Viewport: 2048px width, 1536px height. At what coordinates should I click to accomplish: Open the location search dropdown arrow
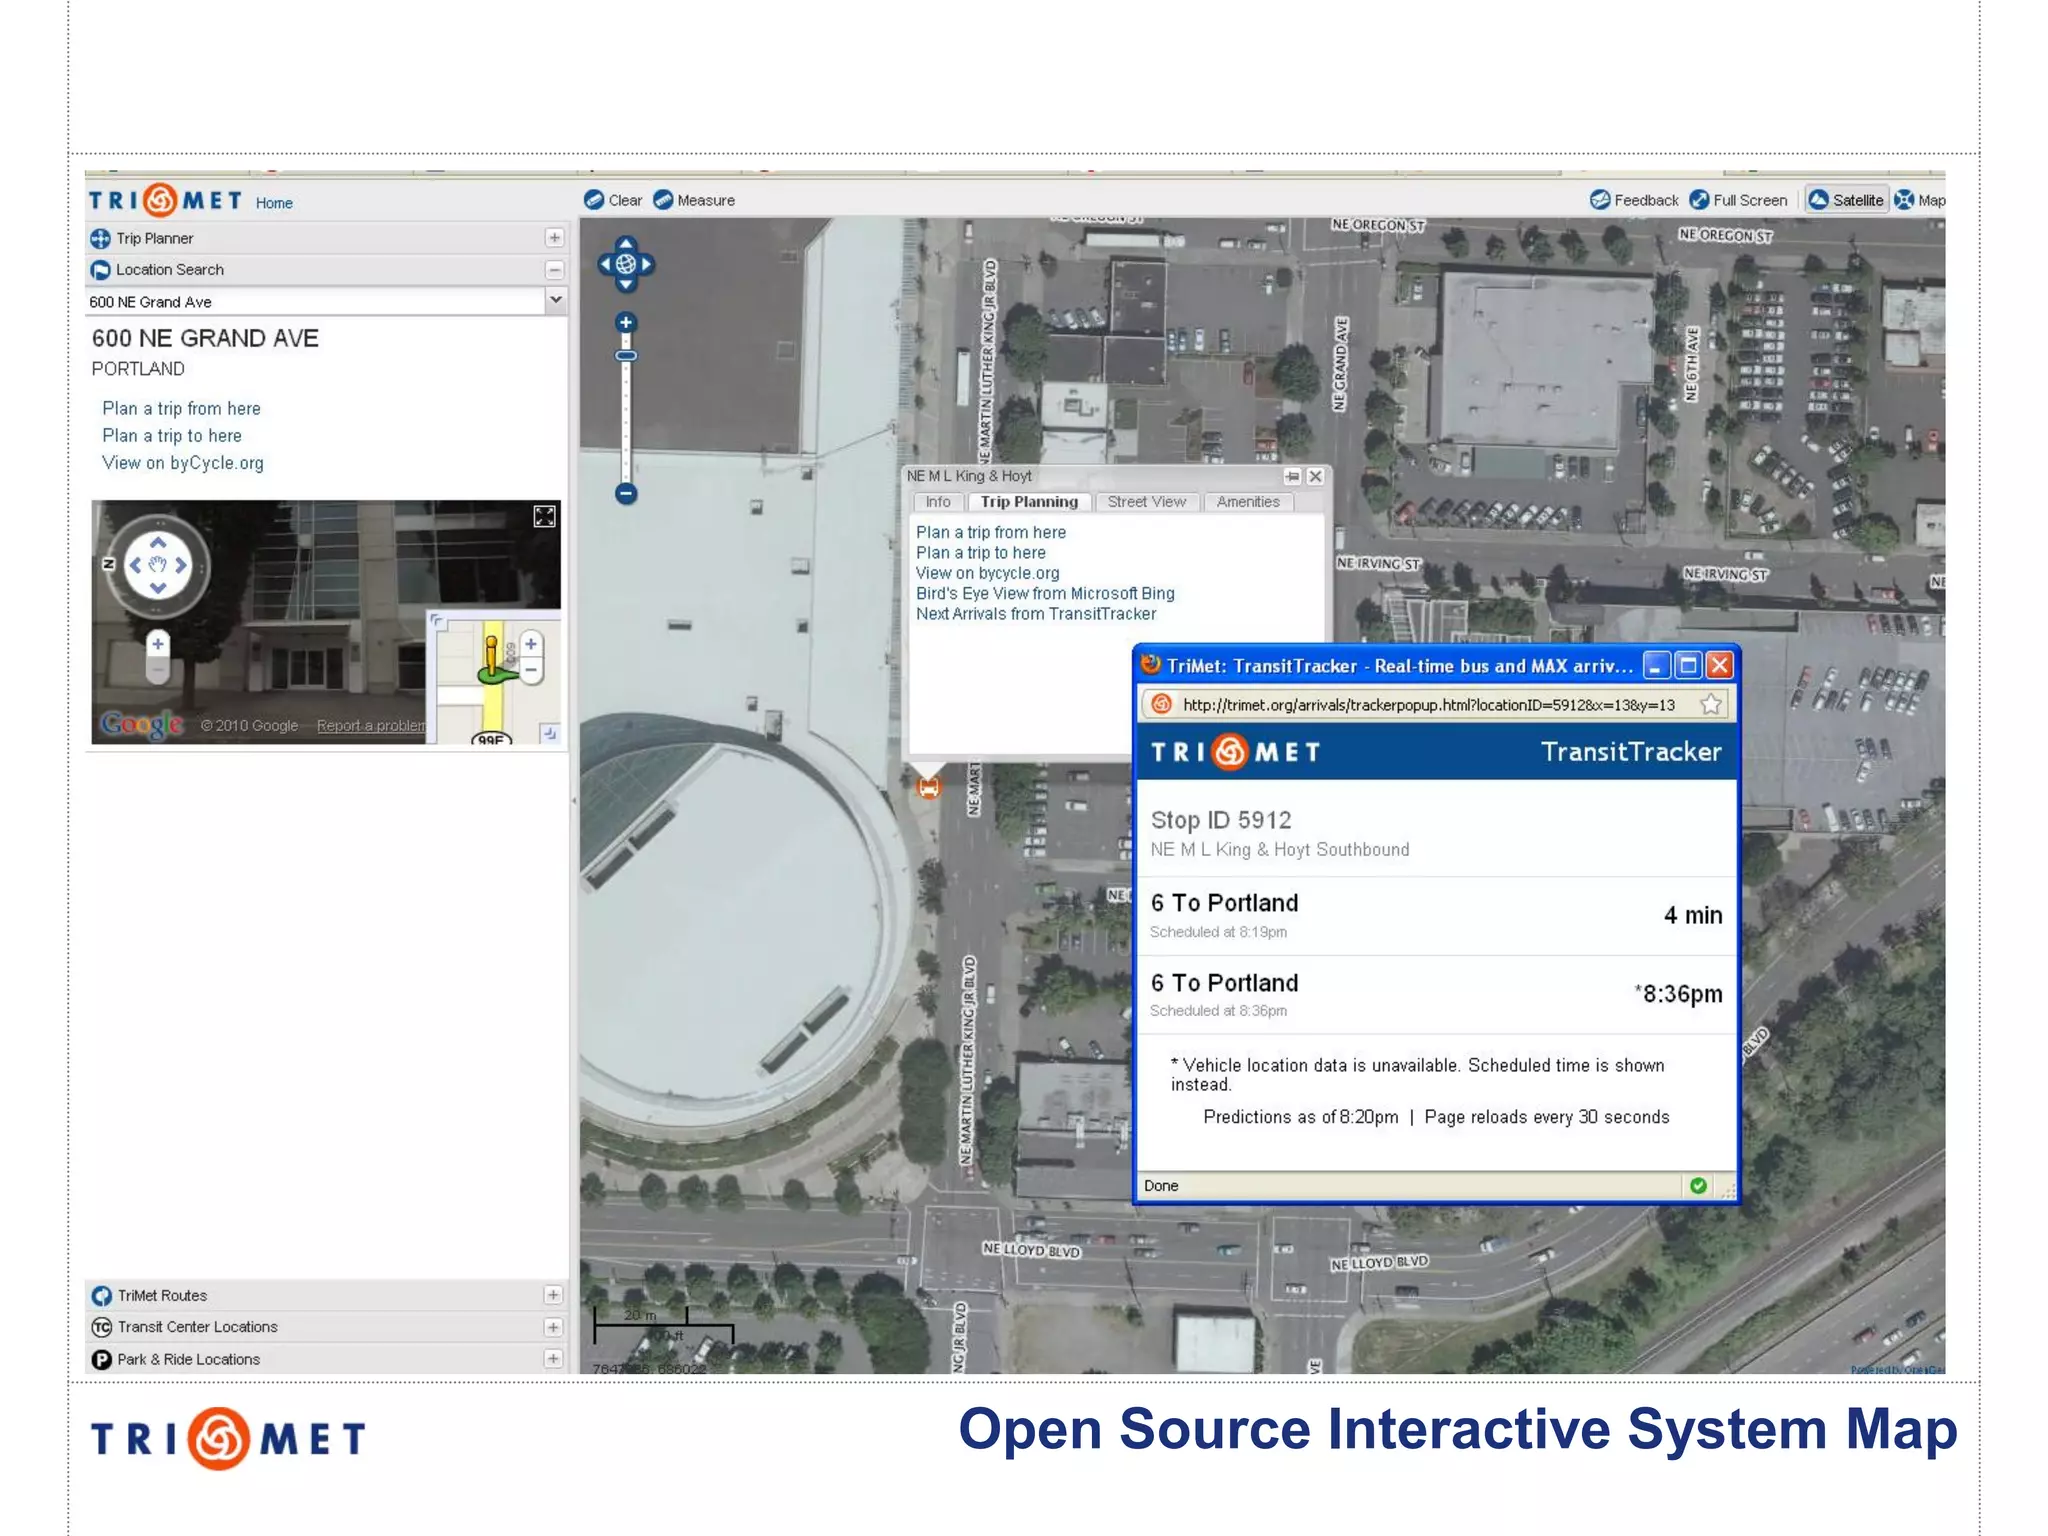click(x=555, y=300)
